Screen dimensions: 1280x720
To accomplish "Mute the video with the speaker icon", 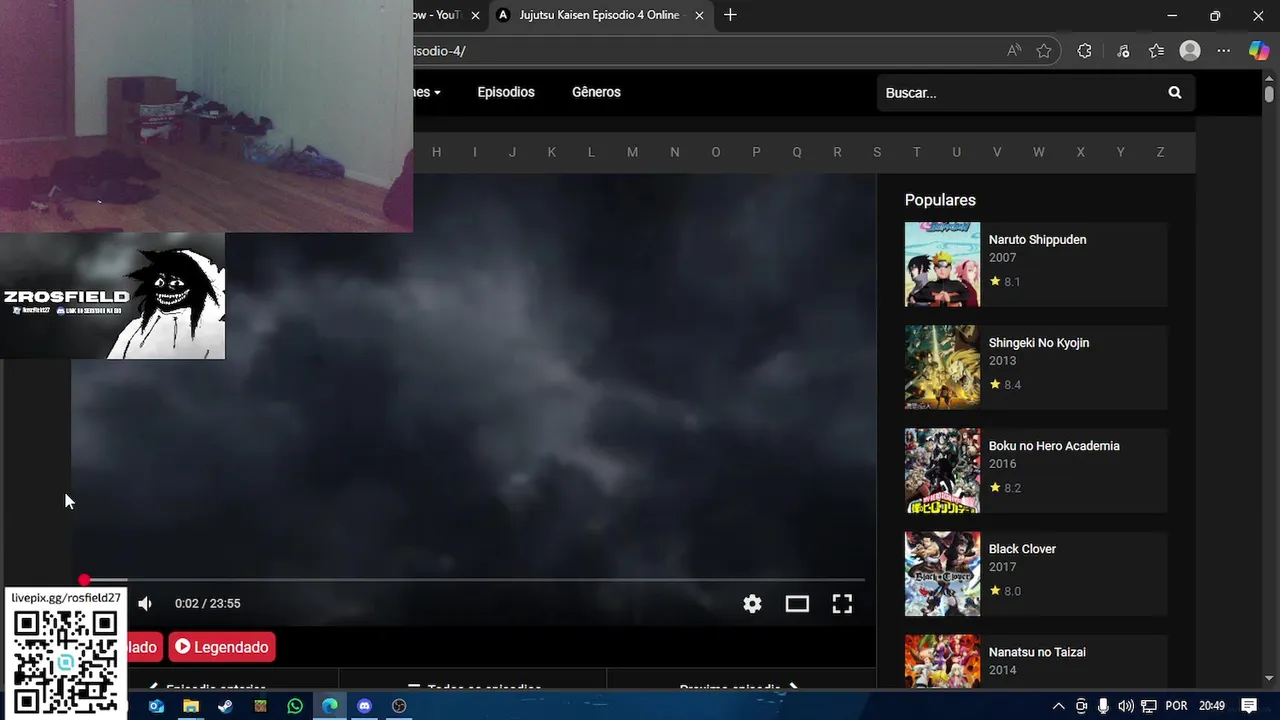I will pos(145,603).
